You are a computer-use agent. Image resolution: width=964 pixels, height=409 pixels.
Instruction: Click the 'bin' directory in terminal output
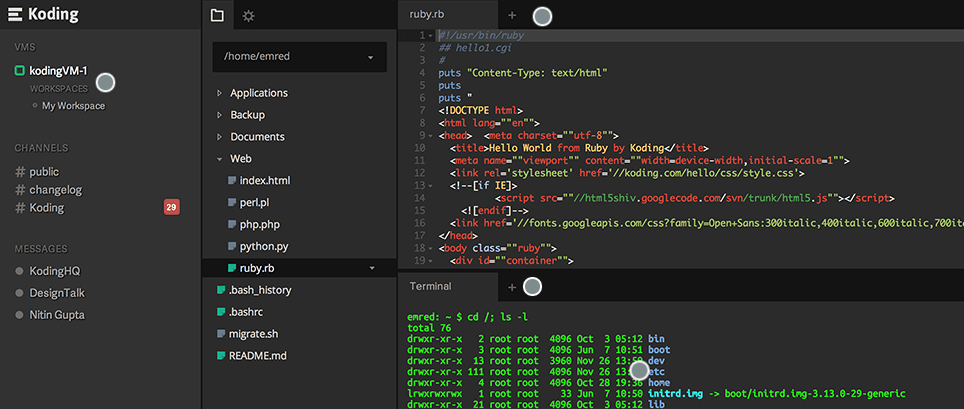(x=657, y=339)
